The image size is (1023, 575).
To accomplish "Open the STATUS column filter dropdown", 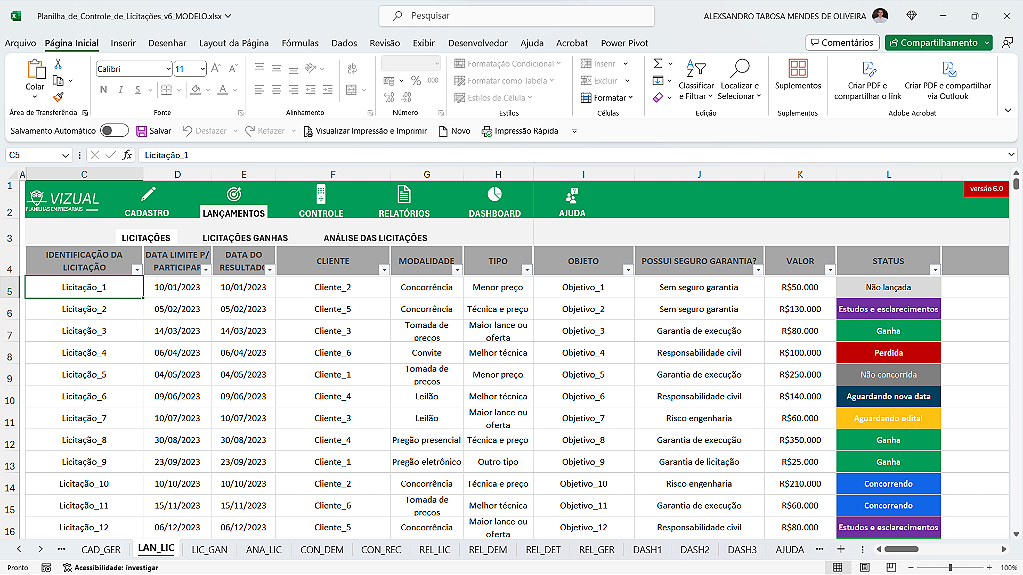I will 934,270.
